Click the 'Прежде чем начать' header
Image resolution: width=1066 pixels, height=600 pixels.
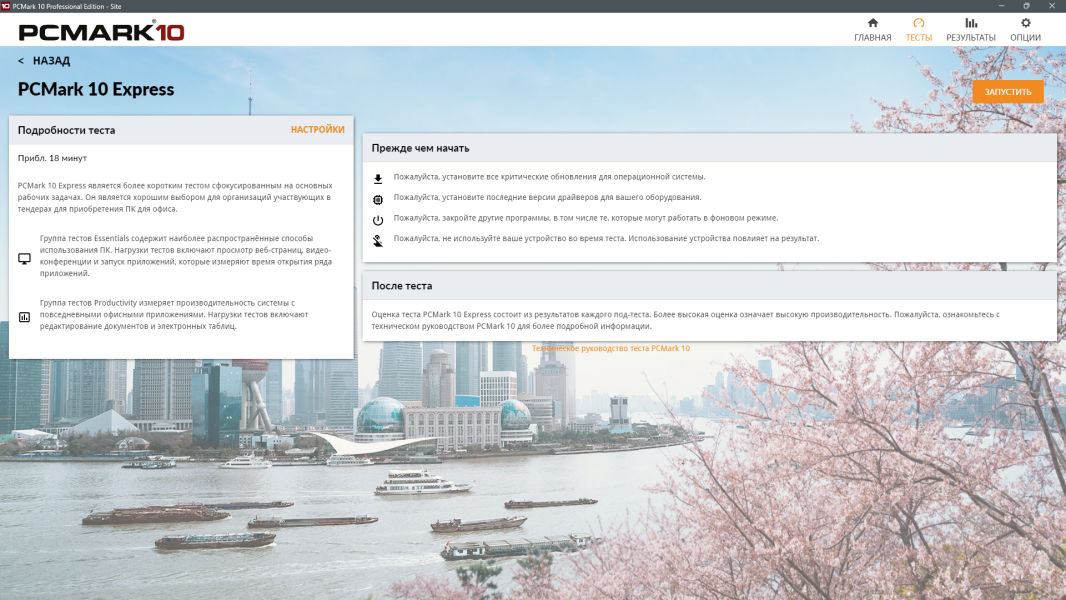coord(420,148)
